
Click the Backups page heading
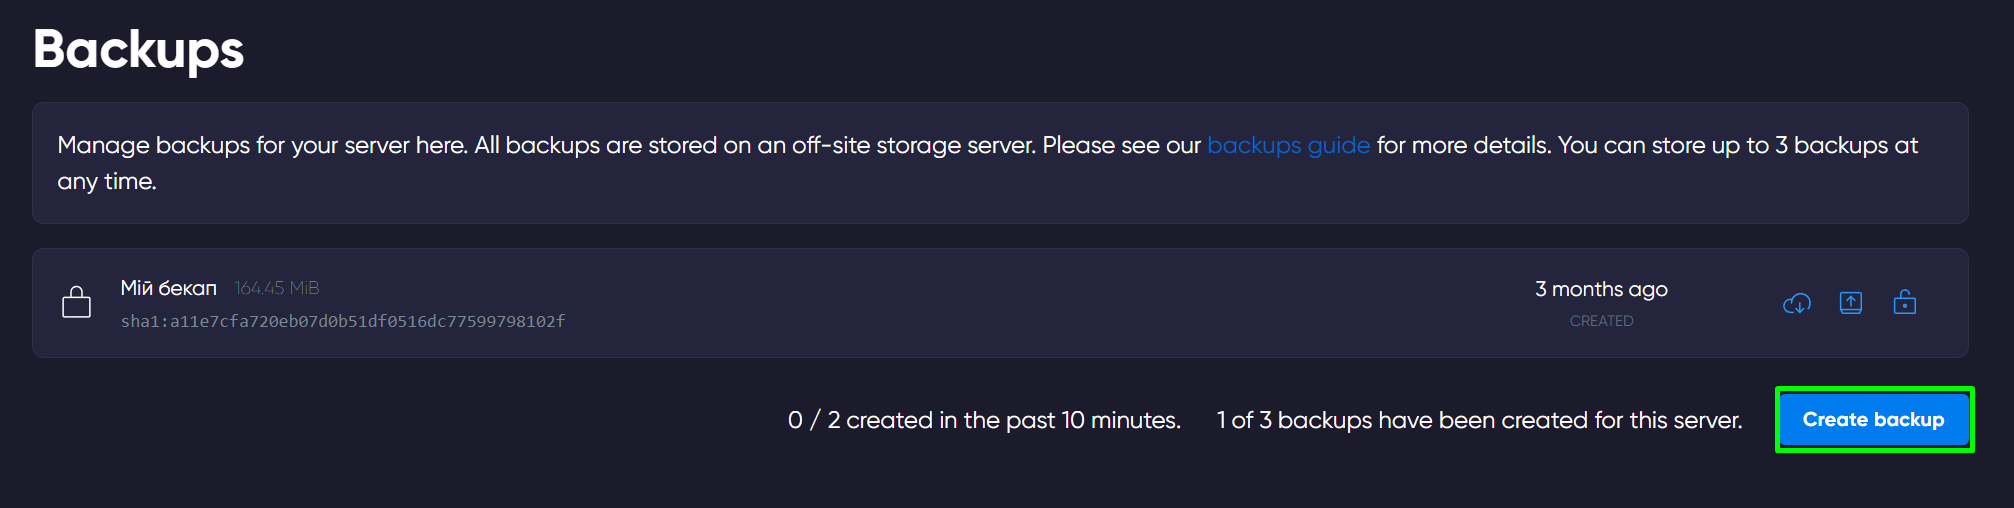(x=138, y=49)
